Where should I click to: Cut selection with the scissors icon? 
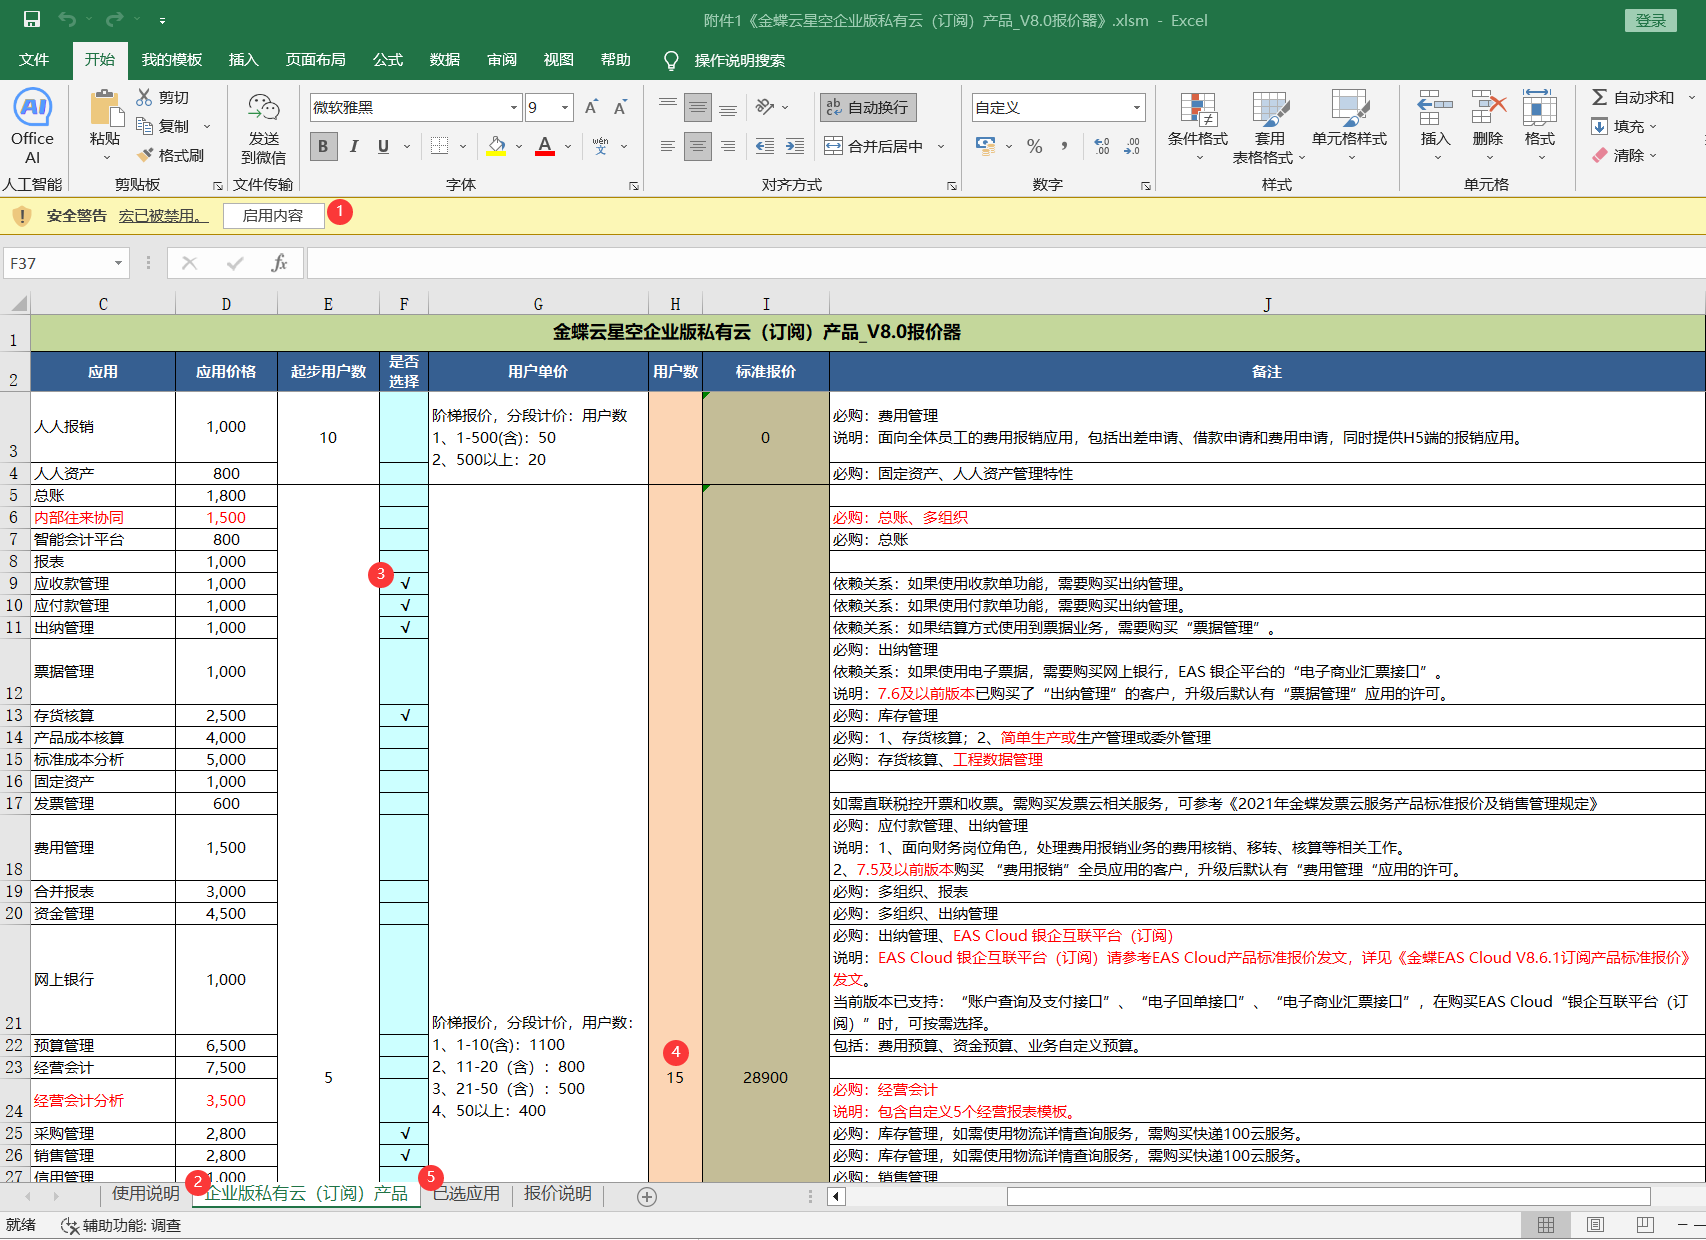145,97
